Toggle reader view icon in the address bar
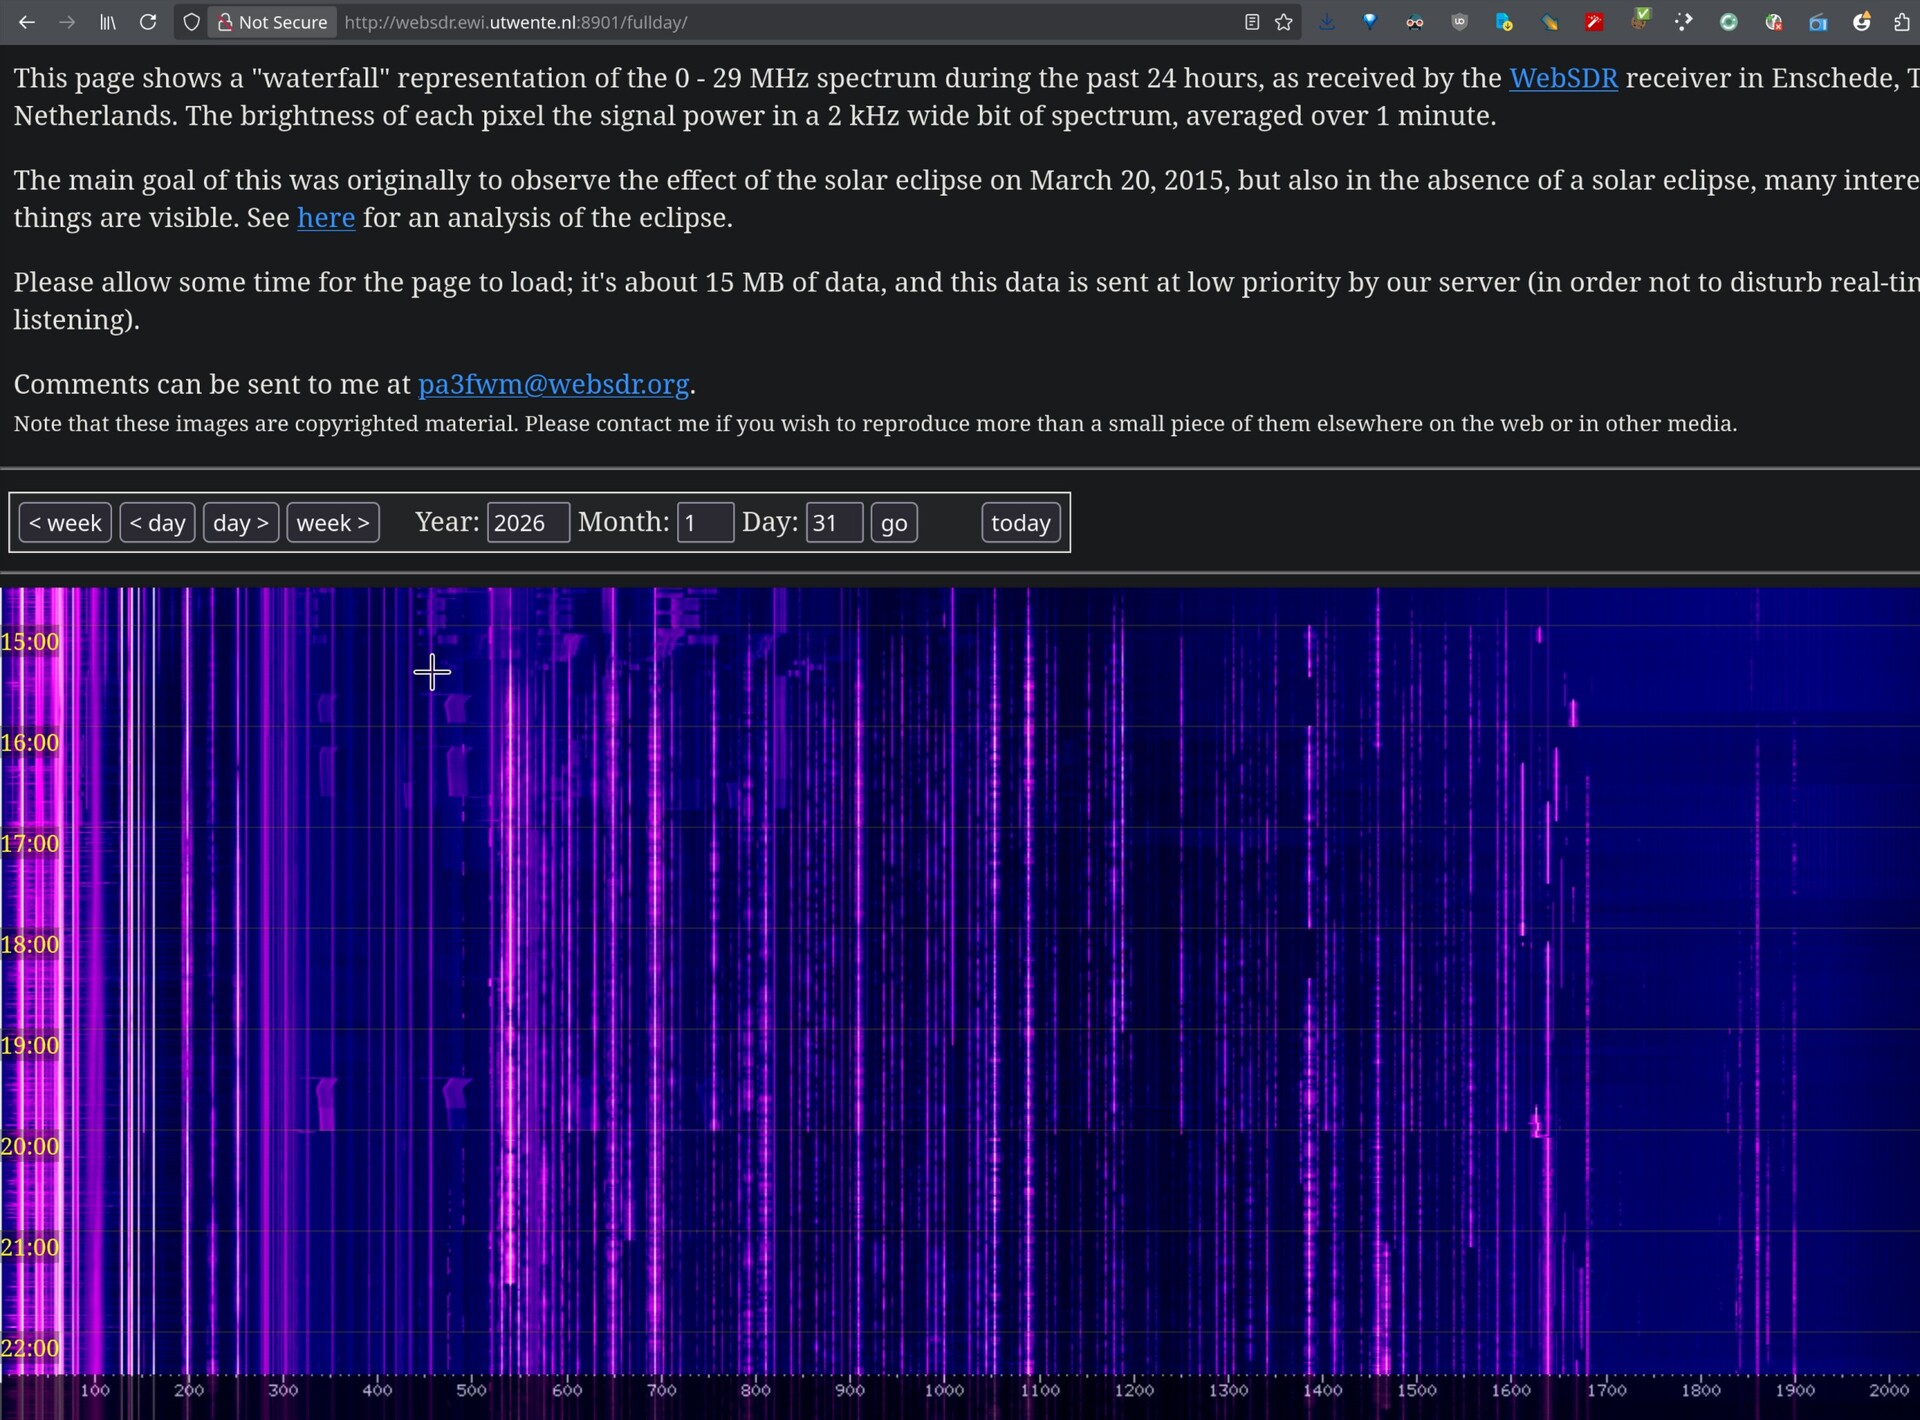The height and width of the screenshot is (1420, 1920). point(1251,22)
